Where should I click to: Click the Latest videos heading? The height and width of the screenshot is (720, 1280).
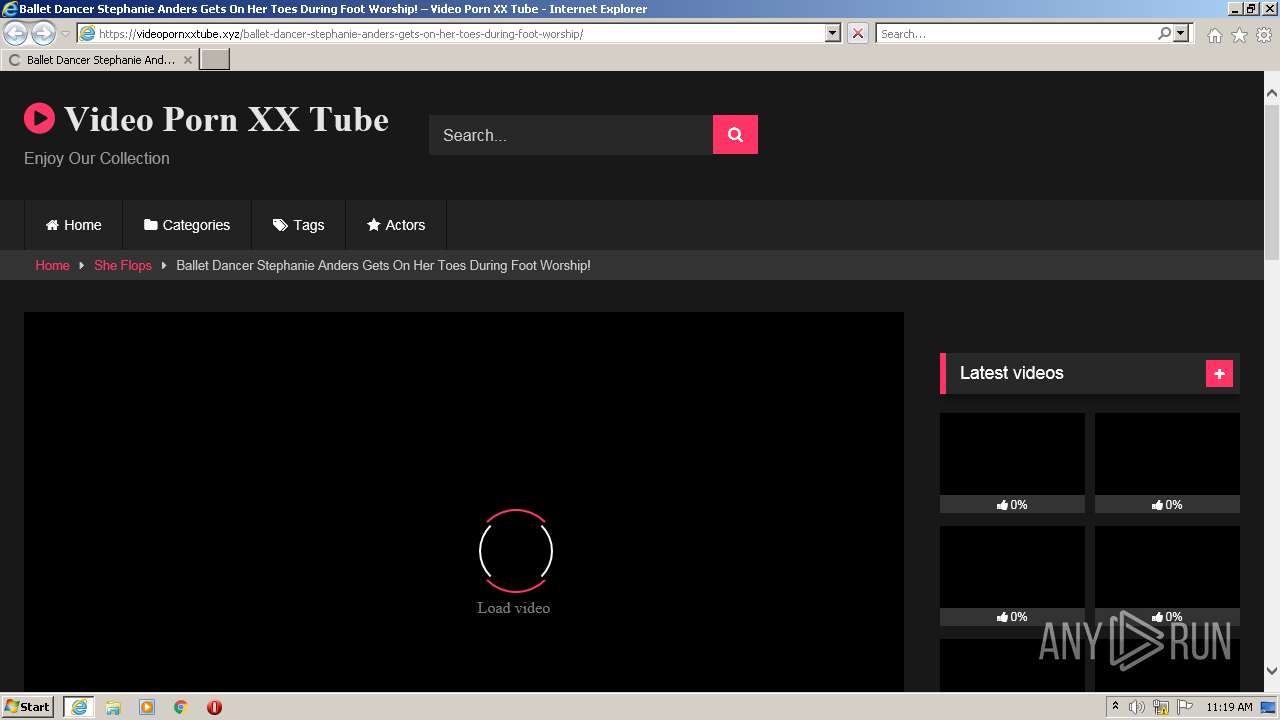[1012, 373]
